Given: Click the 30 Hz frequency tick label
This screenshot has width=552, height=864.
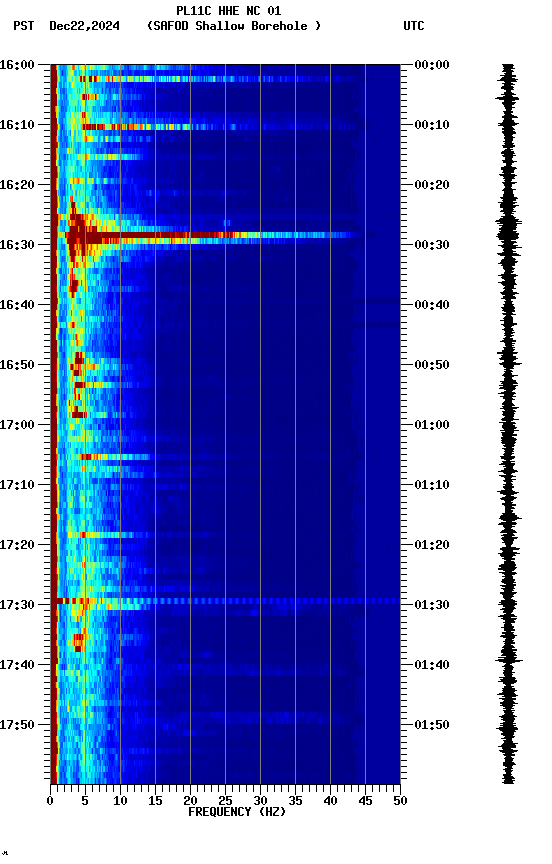Looking at the screenshot, I should (x=260, y=802).
